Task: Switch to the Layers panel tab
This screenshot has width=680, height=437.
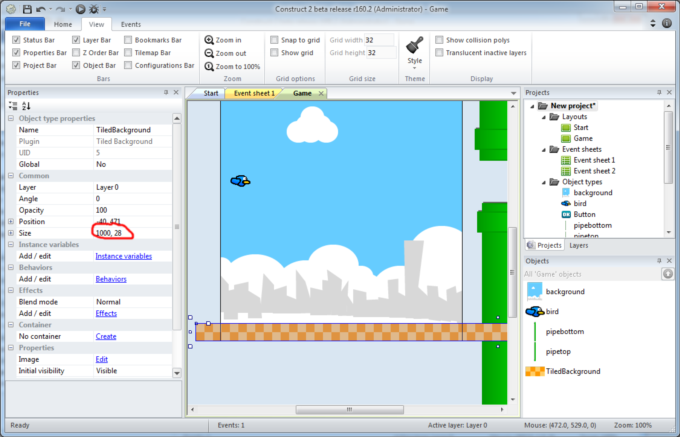Action: pos(579,245)
